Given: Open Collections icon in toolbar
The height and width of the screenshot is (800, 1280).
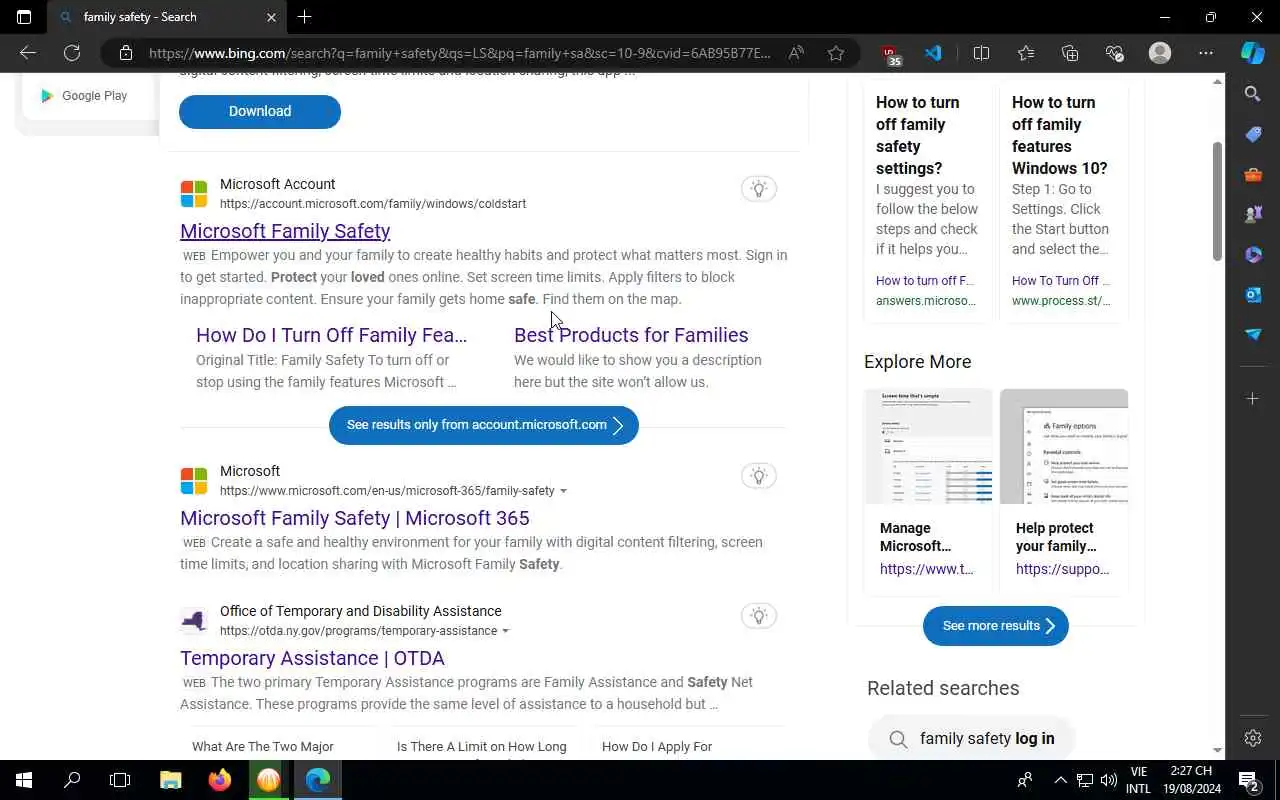Looking at the screenshot, I should (1070, 53).
